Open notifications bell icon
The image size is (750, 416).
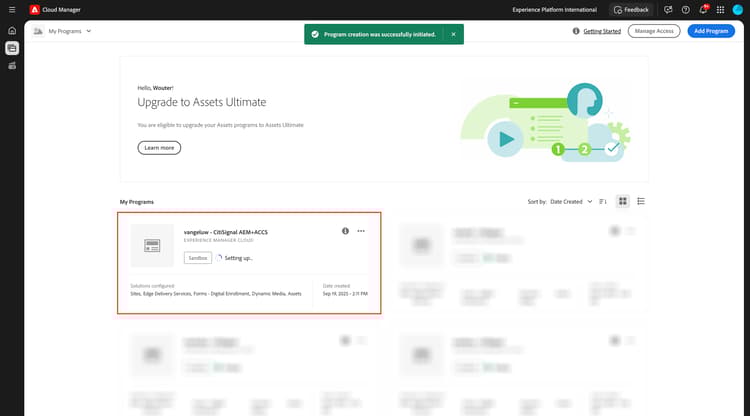[x=703, y=10]
